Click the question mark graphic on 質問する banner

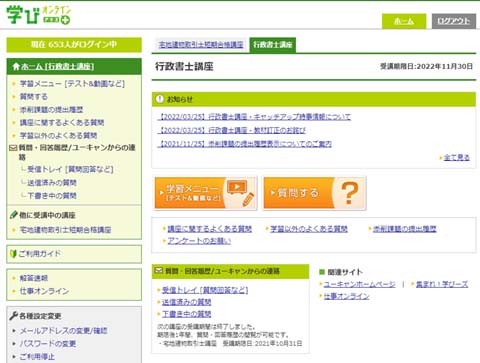click(349, 193)
